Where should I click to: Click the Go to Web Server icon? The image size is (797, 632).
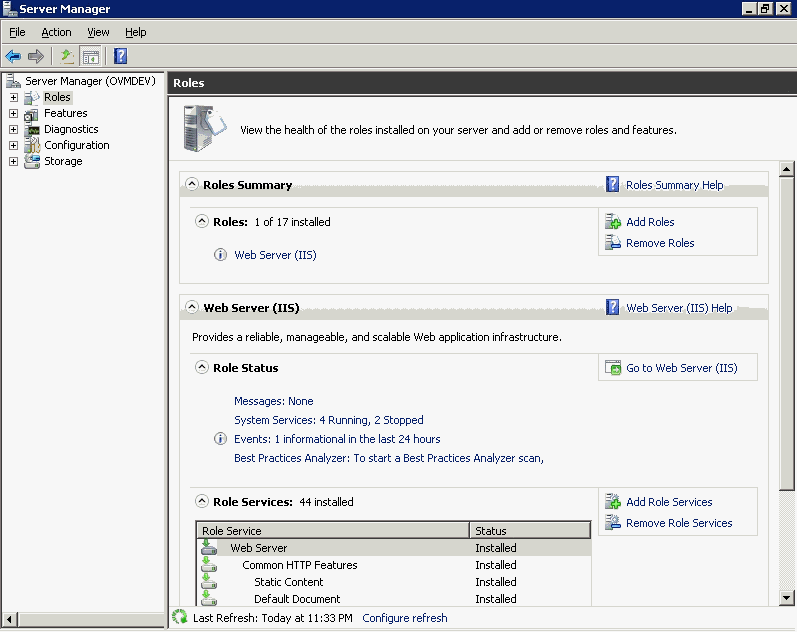(613, 368)
